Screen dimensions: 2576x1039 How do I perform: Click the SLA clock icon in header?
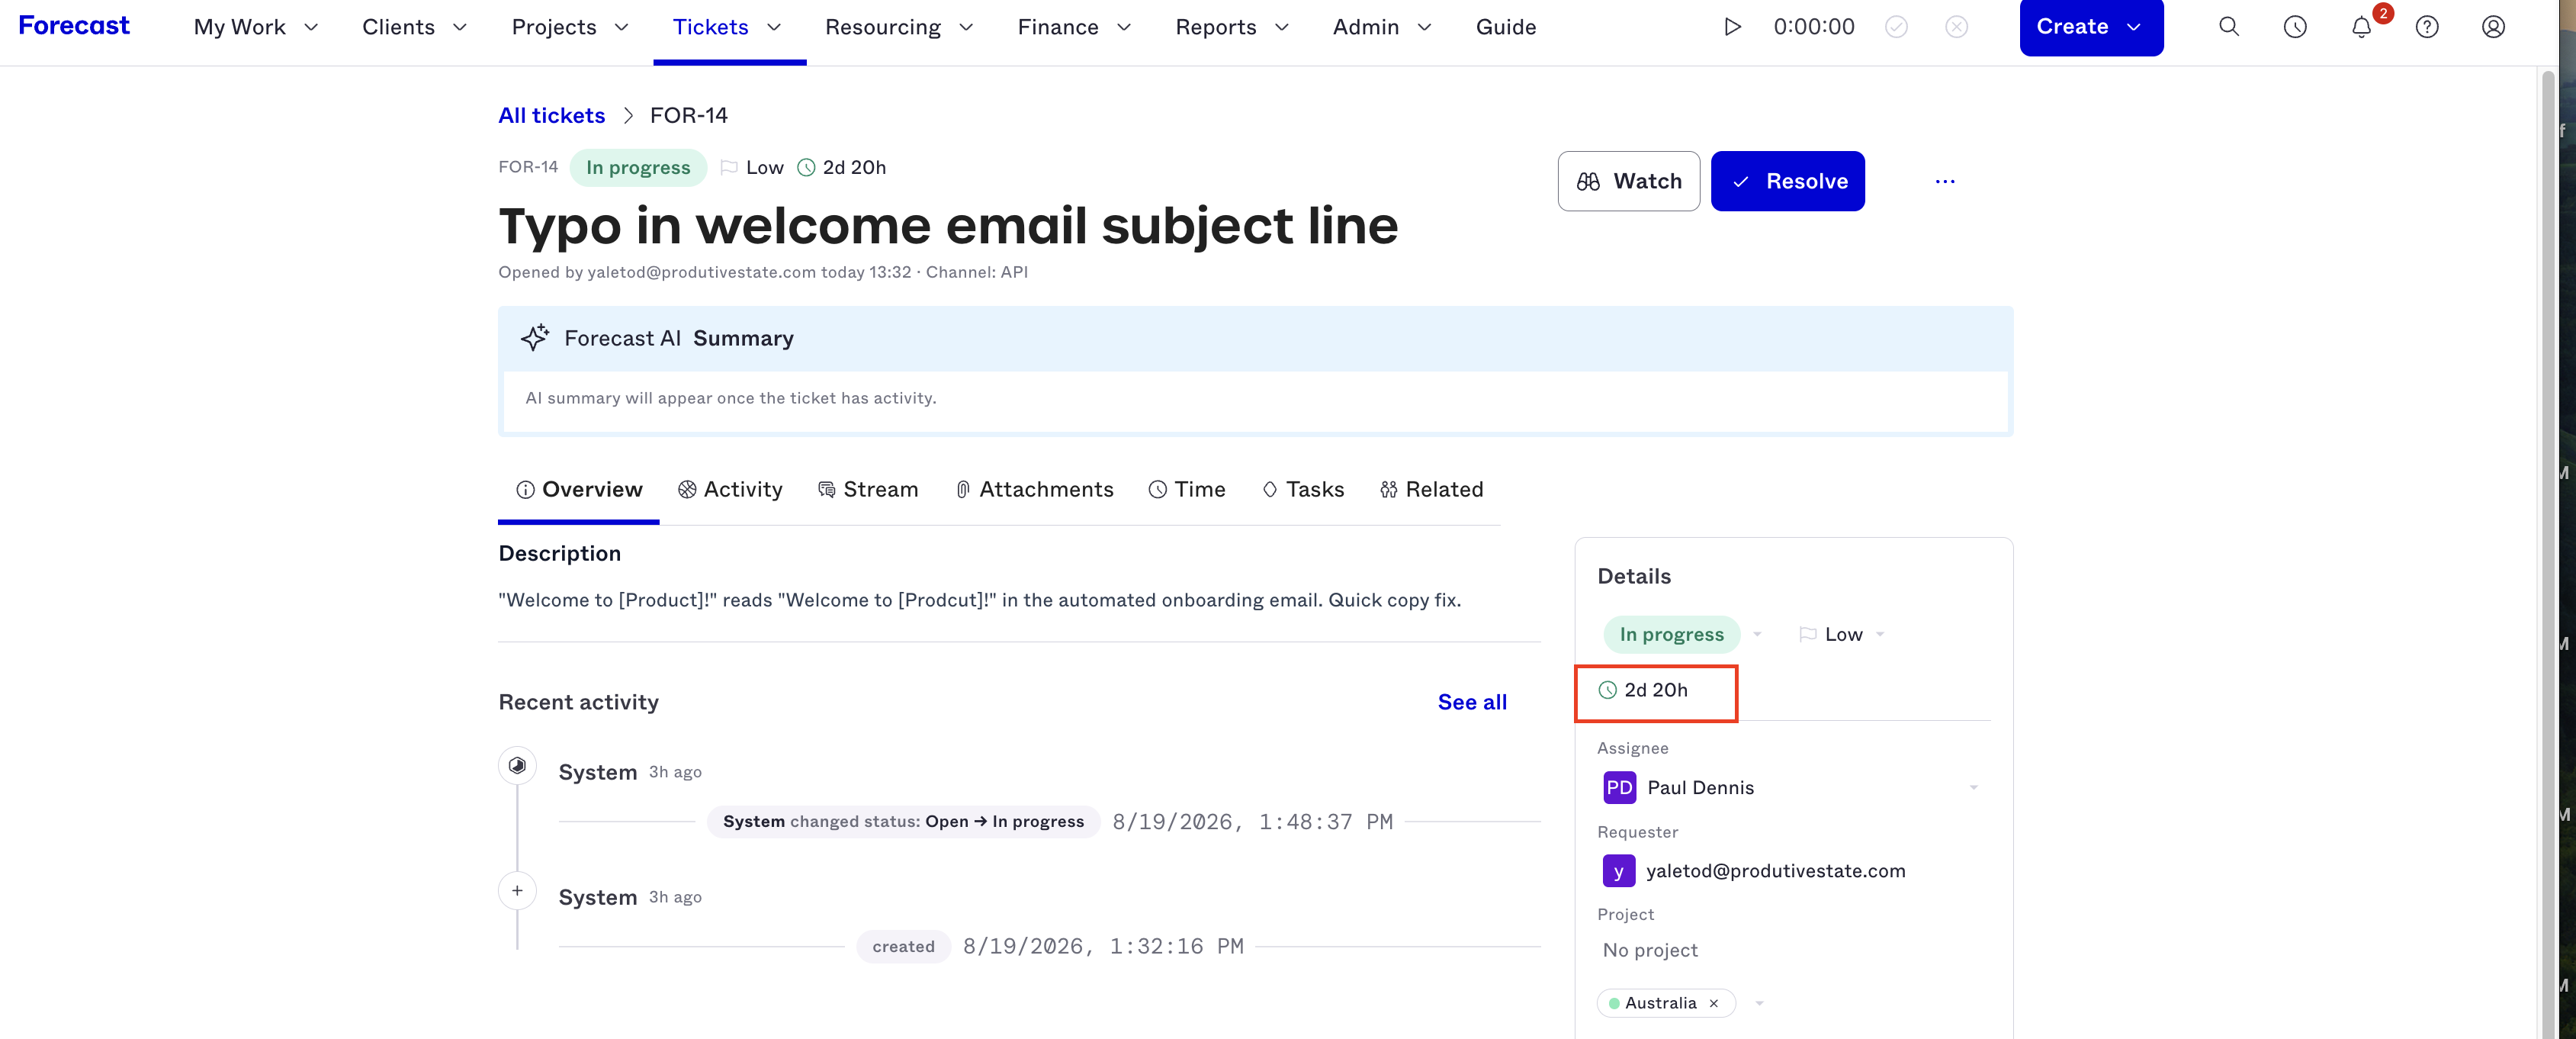click(x=806, y=168)
